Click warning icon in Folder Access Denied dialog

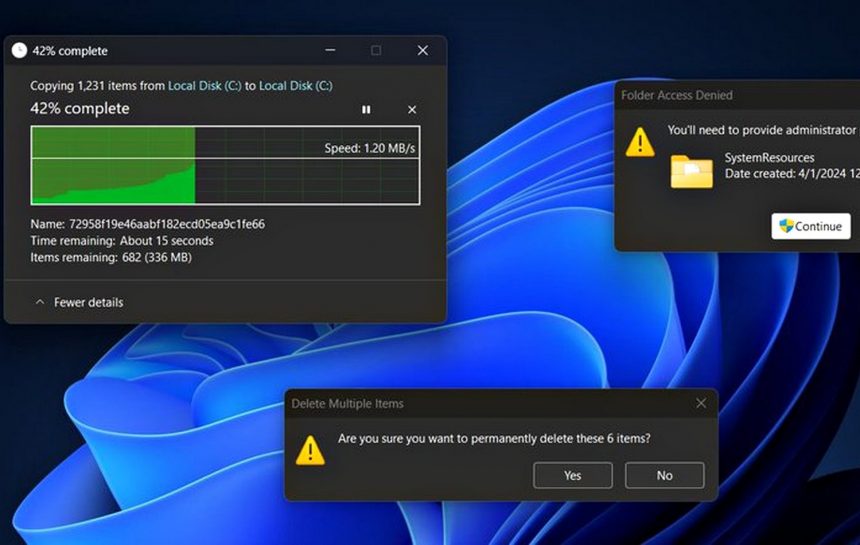click(640, 141)
